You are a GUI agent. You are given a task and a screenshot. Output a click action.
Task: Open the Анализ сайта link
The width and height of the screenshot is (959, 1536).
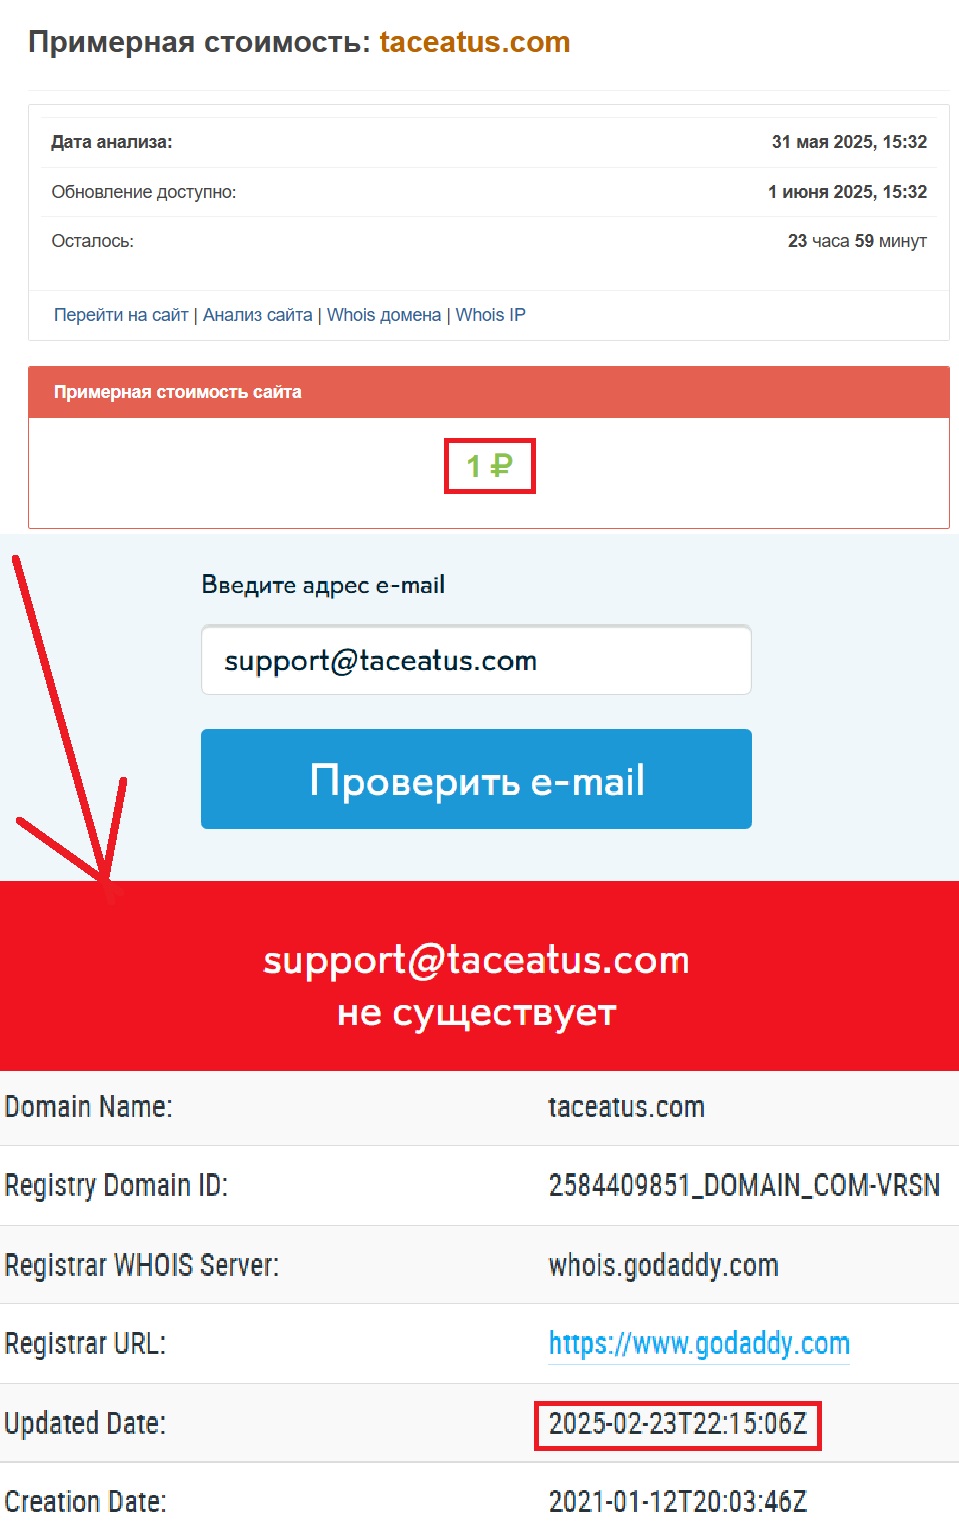(258, 315)
